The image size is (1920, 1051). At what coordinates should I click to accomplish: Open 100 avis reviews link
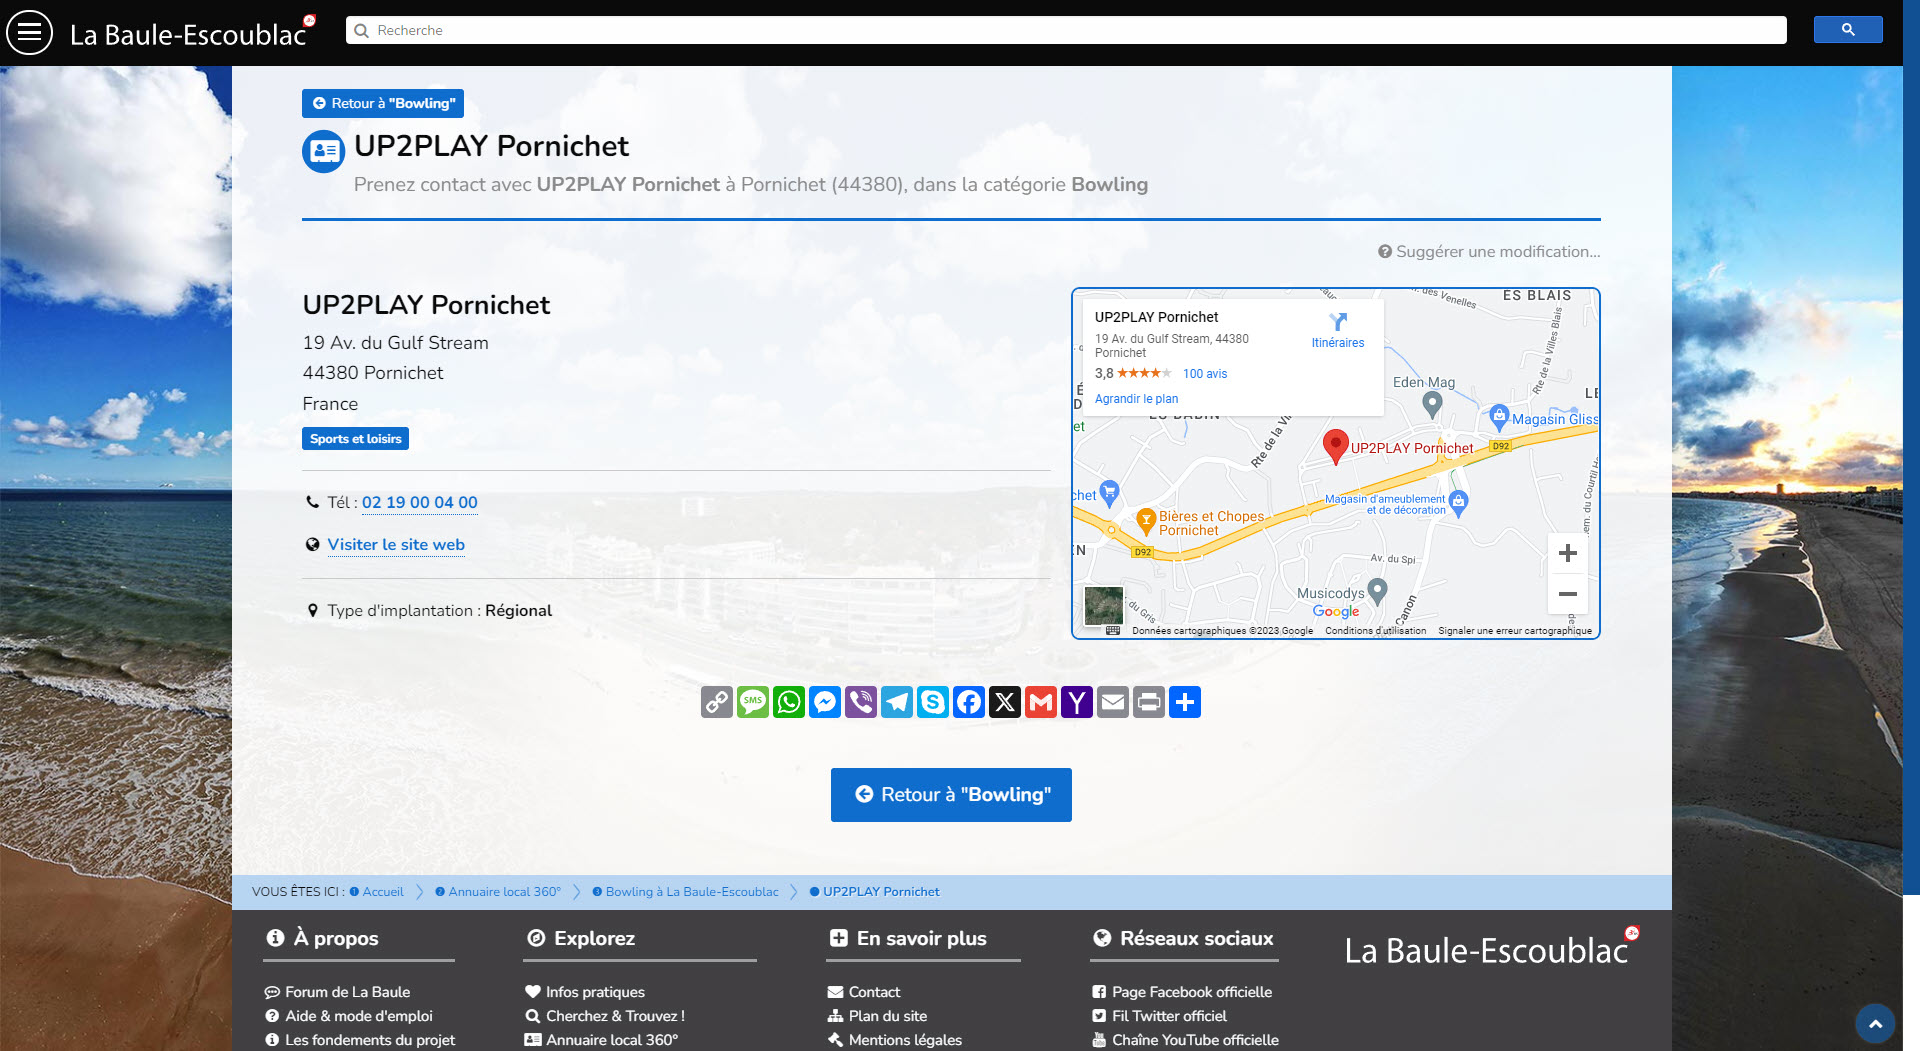pyautogui.click(x=1205, y=374)
